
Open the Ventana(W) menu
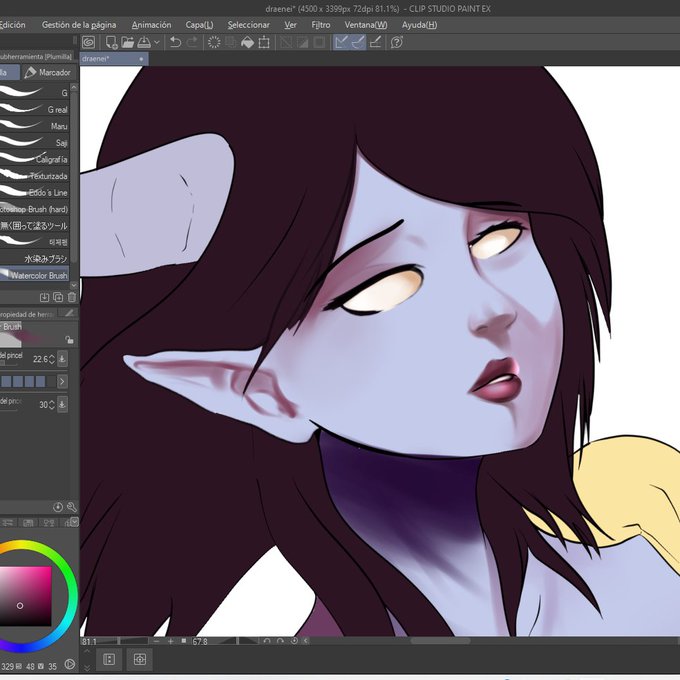(366, 25)
